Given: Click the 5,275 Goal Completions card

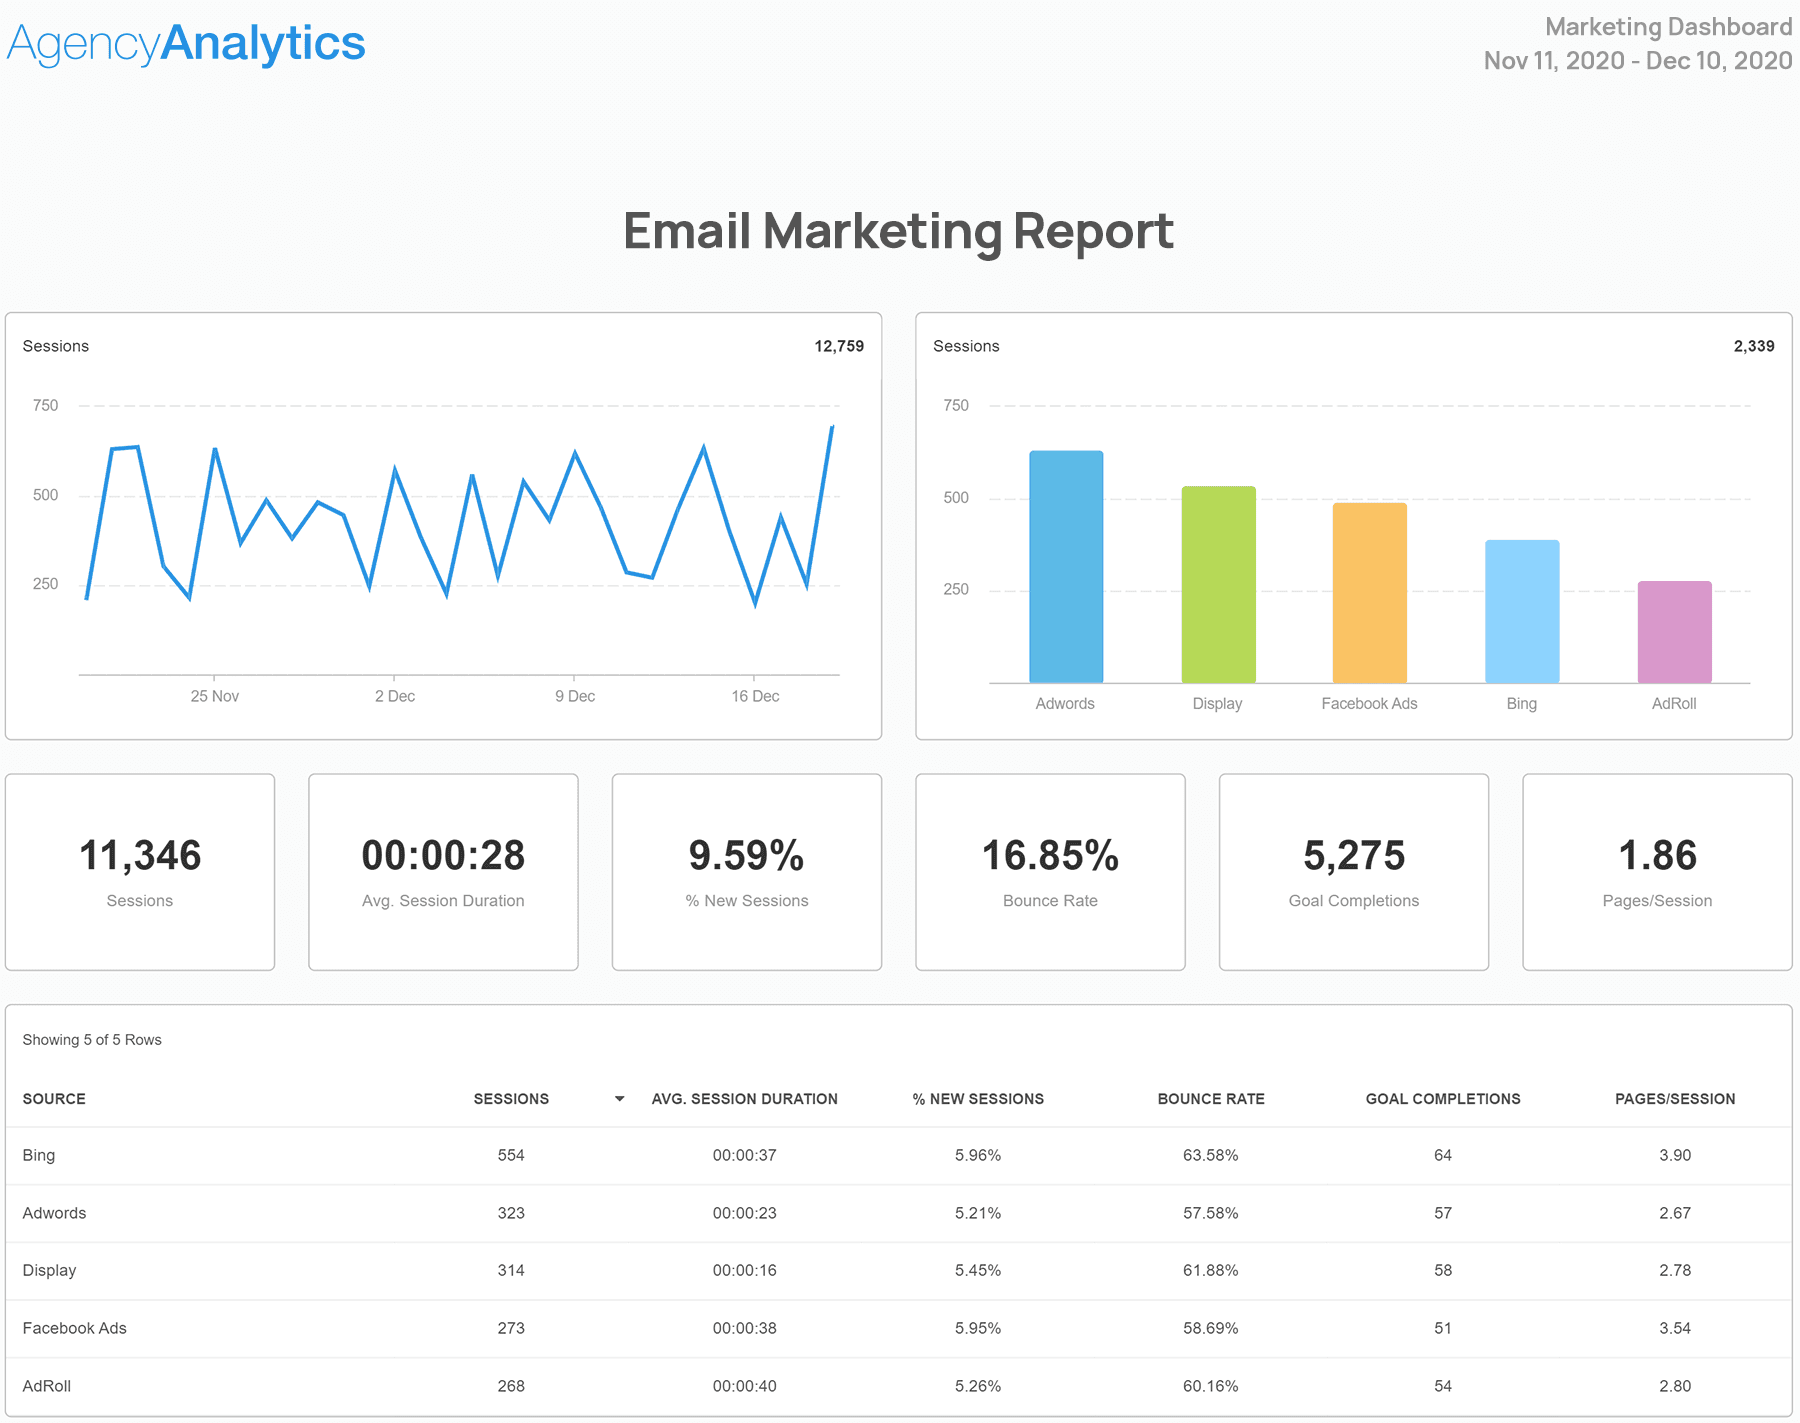Looking at the screenshot, I should (1353, 871).
